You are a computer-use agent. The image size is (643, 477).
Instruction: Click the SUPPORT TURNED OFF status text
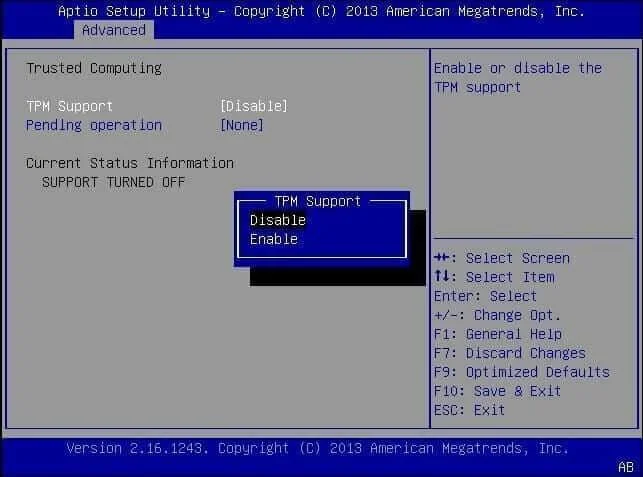click(113, 182)
